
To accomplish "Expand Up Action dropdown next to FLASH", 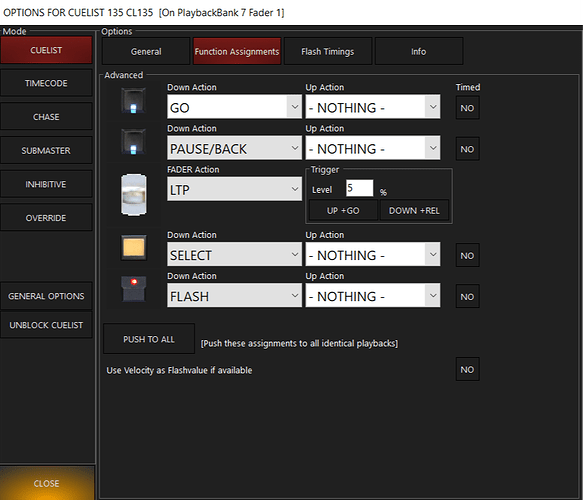I will [373, 296].
